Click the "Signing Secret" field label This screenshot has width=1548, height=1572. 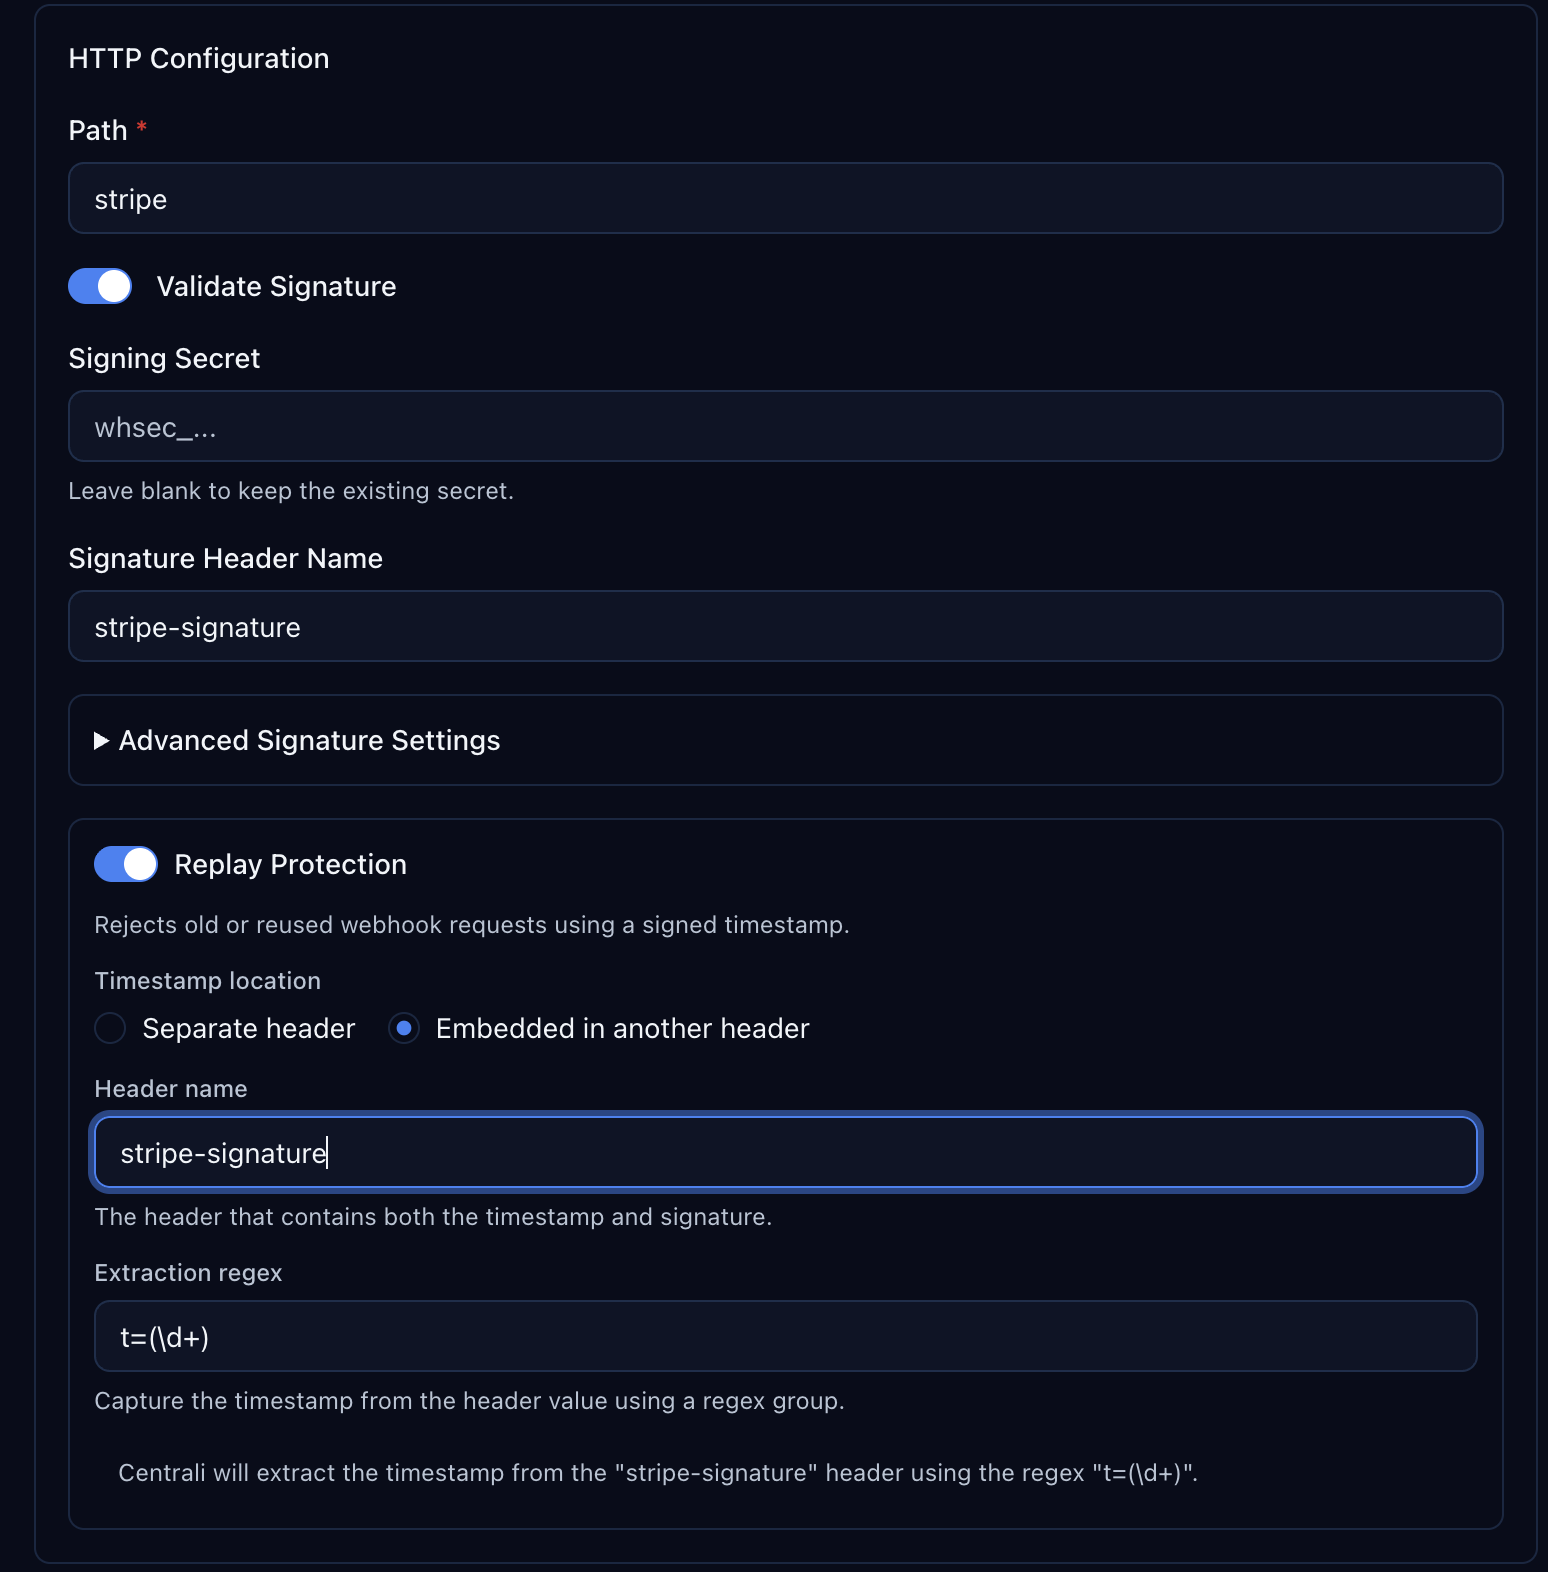click(x=164, y=359)
